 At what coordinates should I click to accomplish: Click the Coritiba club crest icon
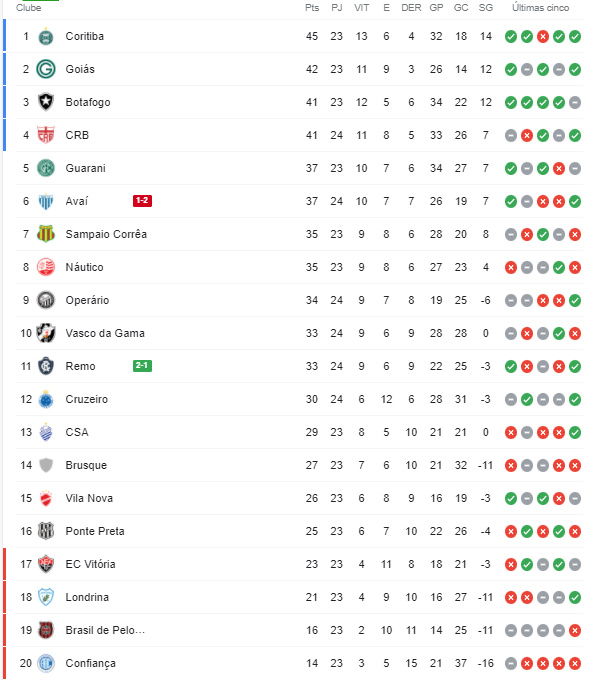click(45, 36)
